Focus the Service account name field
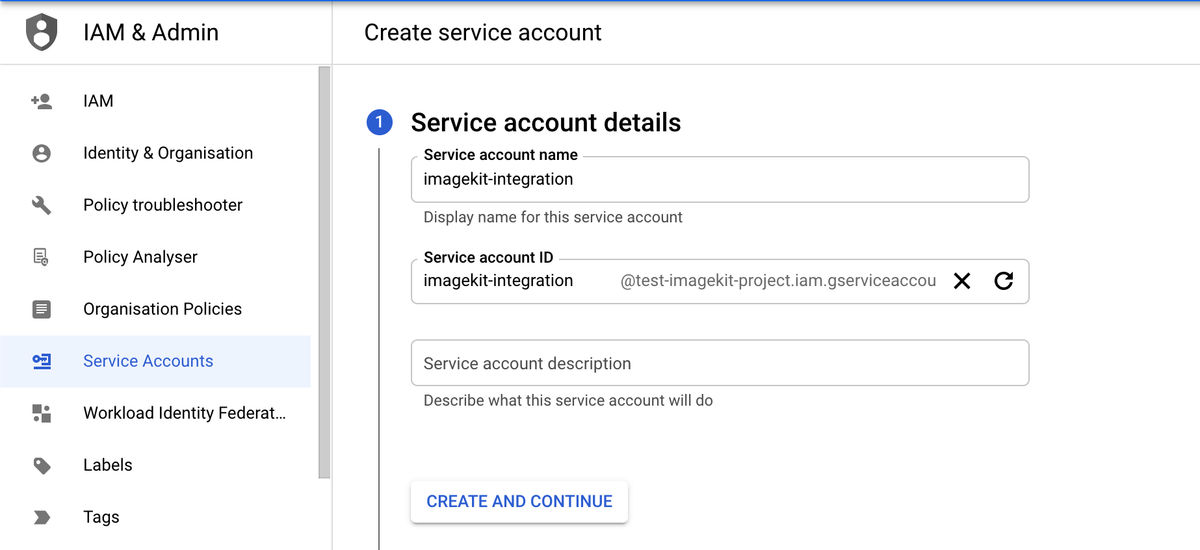The image size is (1200, 550). pos(719,180)
